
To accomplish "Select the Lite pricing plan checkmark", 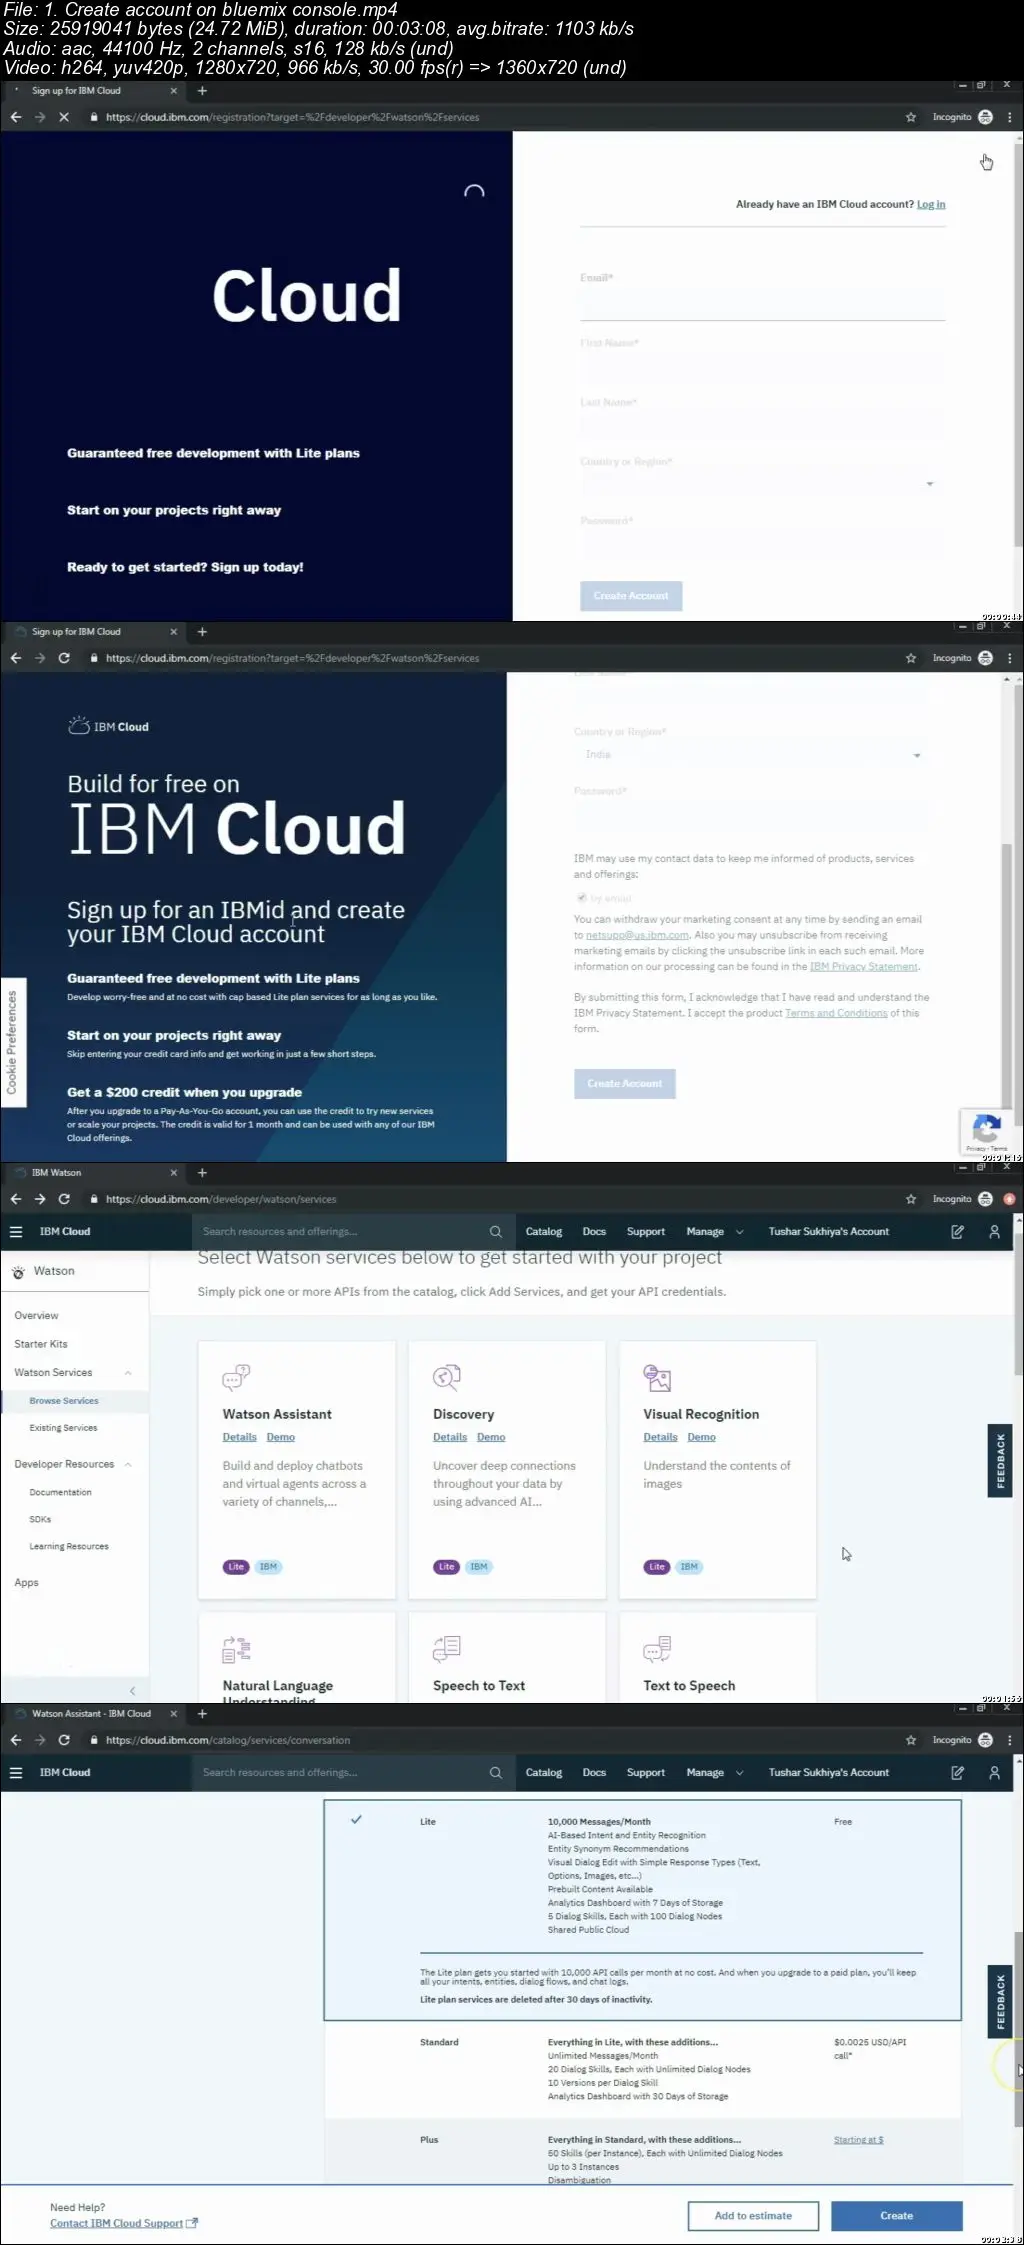I will coord(356,1820).
